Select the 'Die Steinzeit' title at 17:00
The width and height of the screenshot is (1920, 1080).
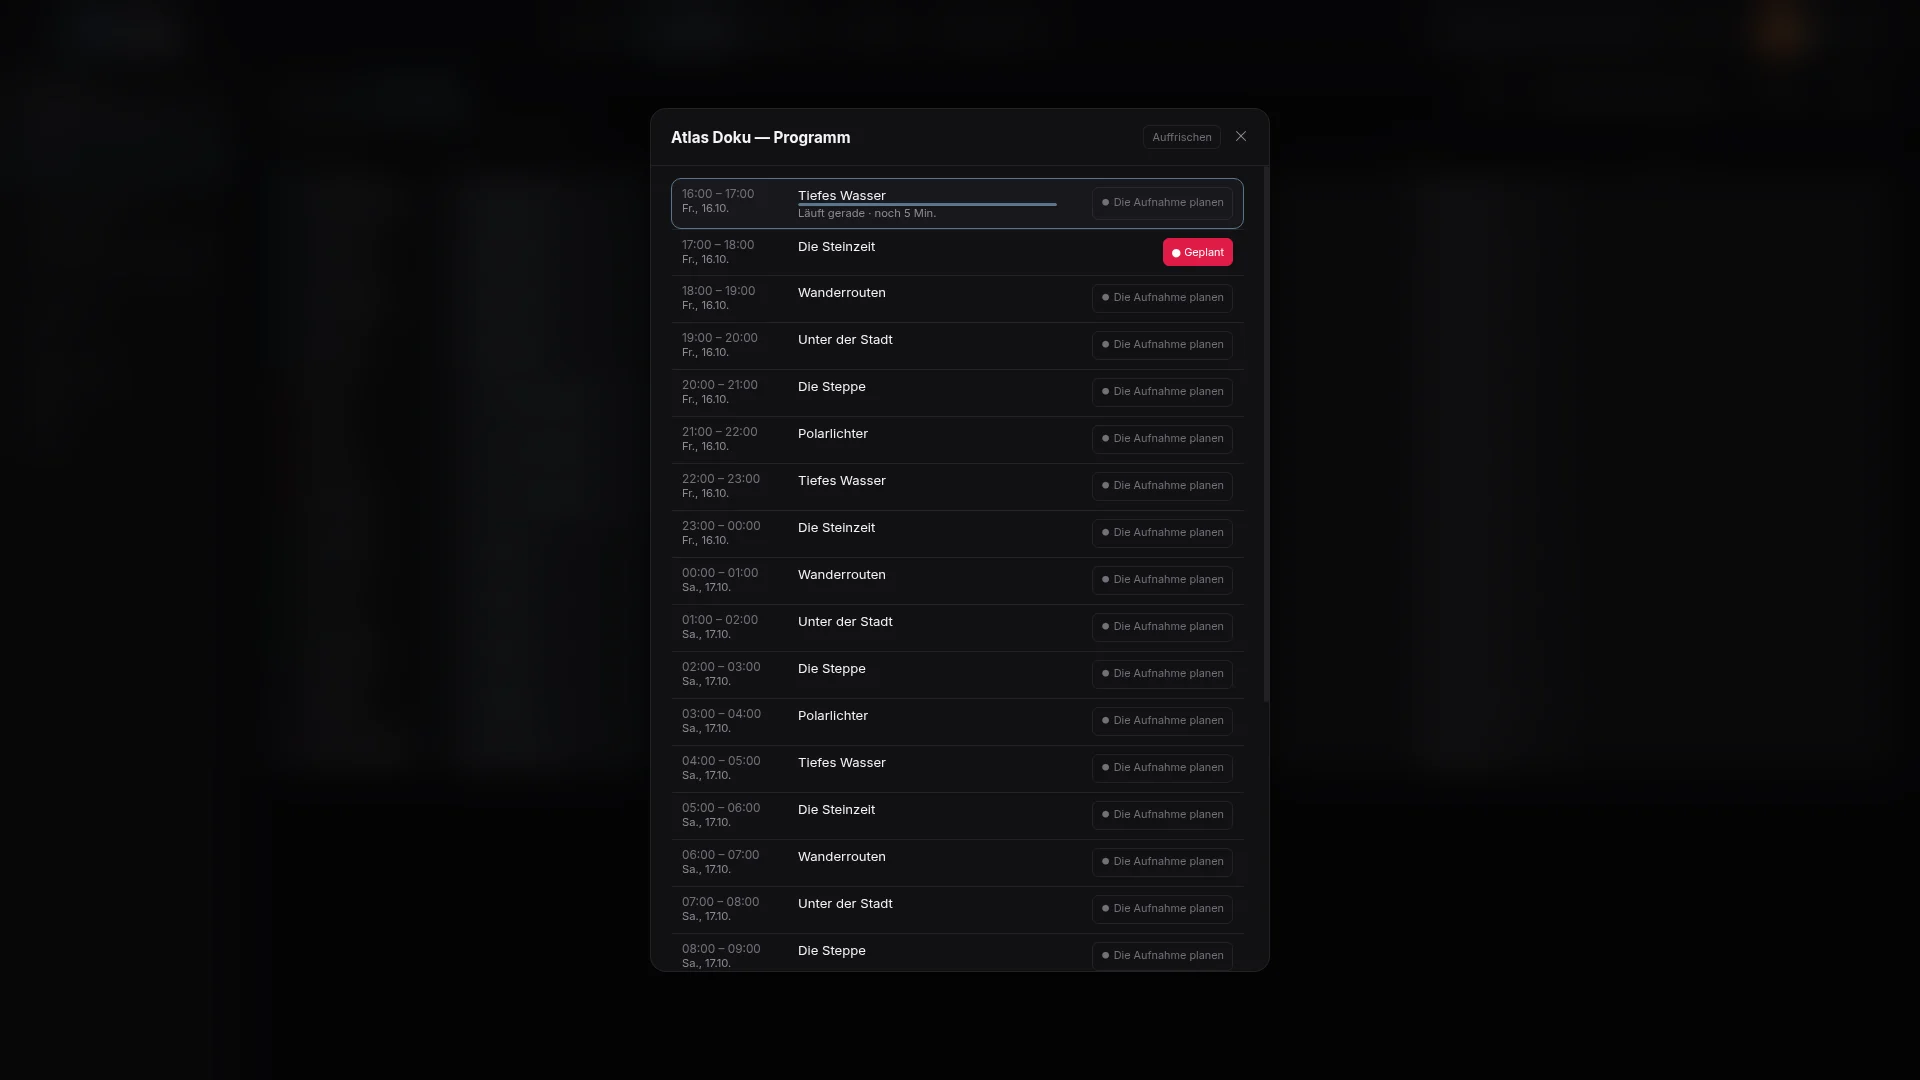[x=836, y=247]
